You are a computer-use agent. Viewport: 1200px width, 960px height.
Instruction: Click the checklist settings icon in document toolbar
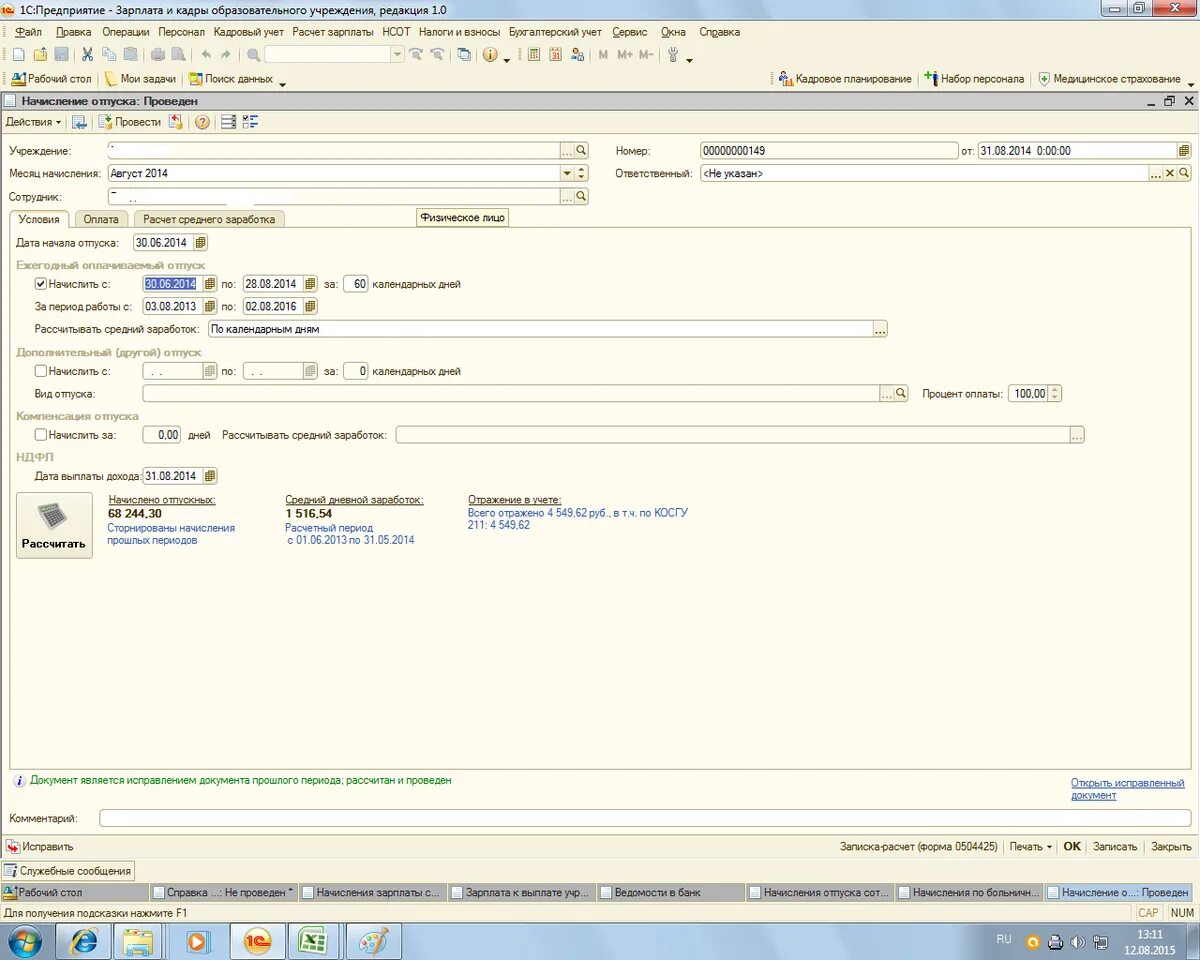250,122
